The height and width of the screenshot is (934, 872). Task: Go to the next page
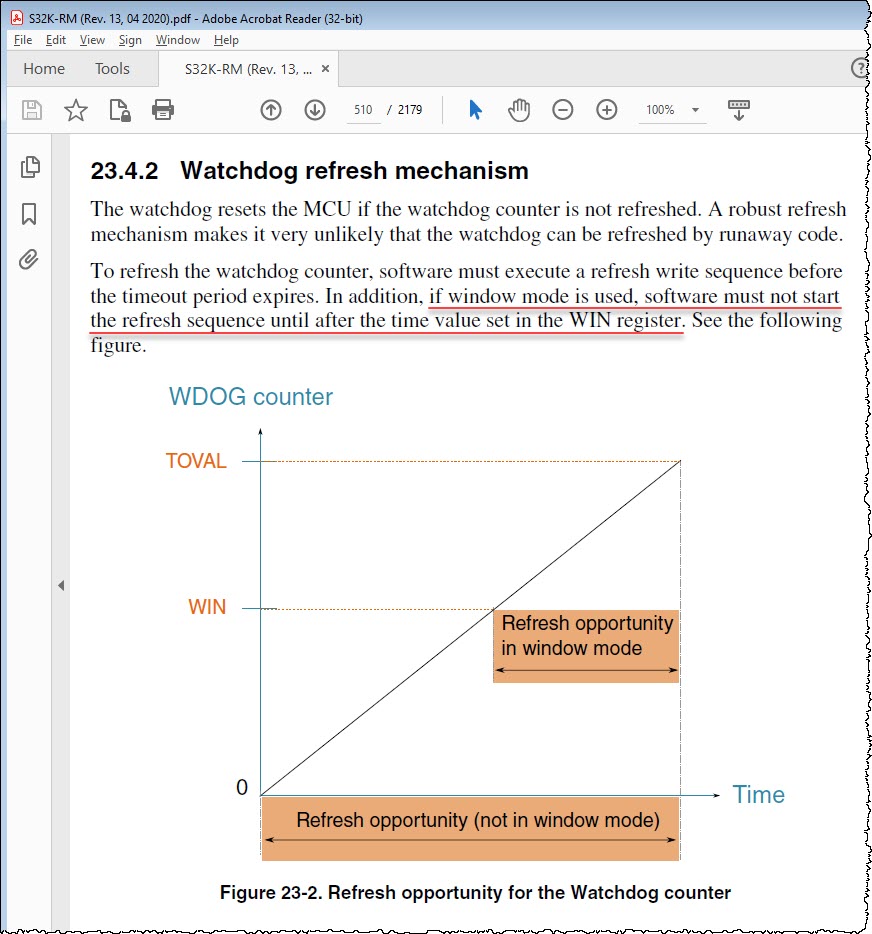pyautogui.click(x=314, y=110)
